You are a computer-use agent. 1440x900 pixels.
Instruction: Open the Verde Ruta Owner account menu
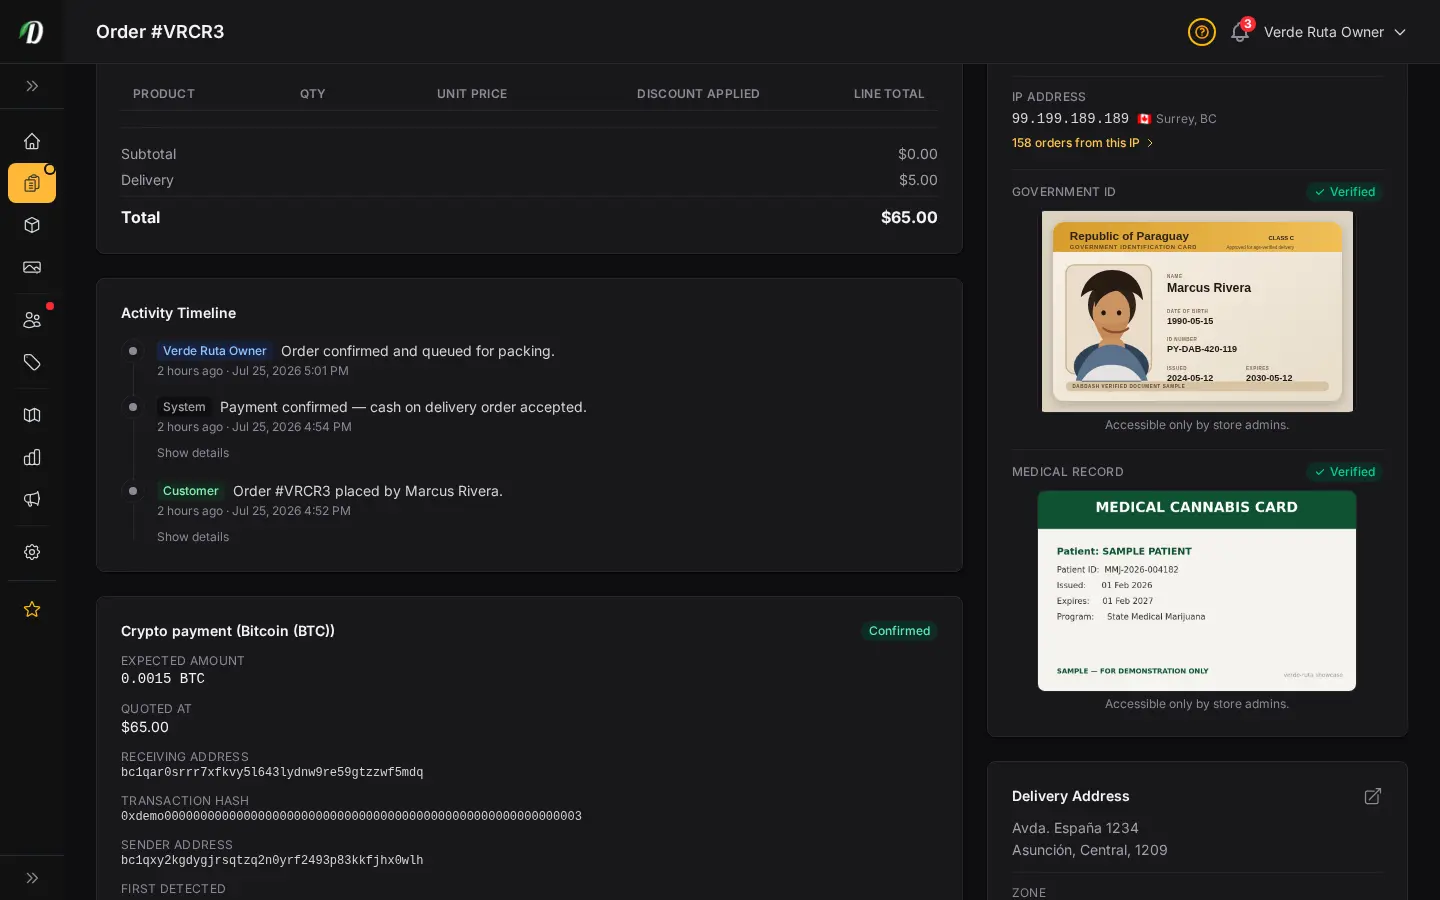pyautogui.click(x=1335, y=32)
